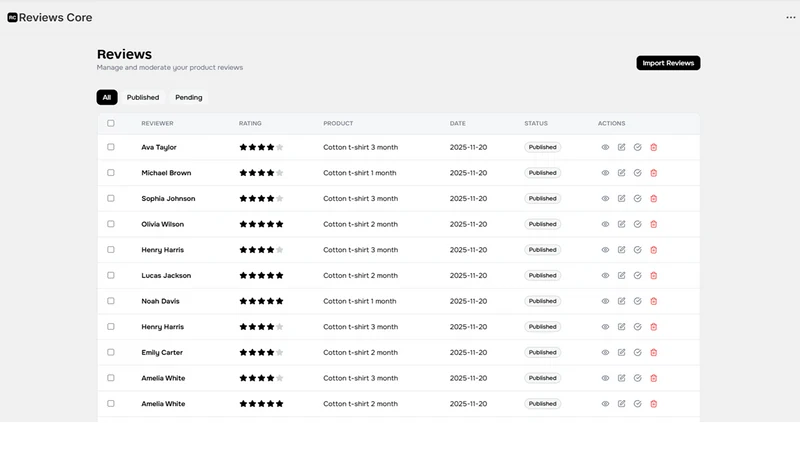Approve Ava Taylor's review with check icon
This screenshot has width=800, height=450.
pos(637,147)
